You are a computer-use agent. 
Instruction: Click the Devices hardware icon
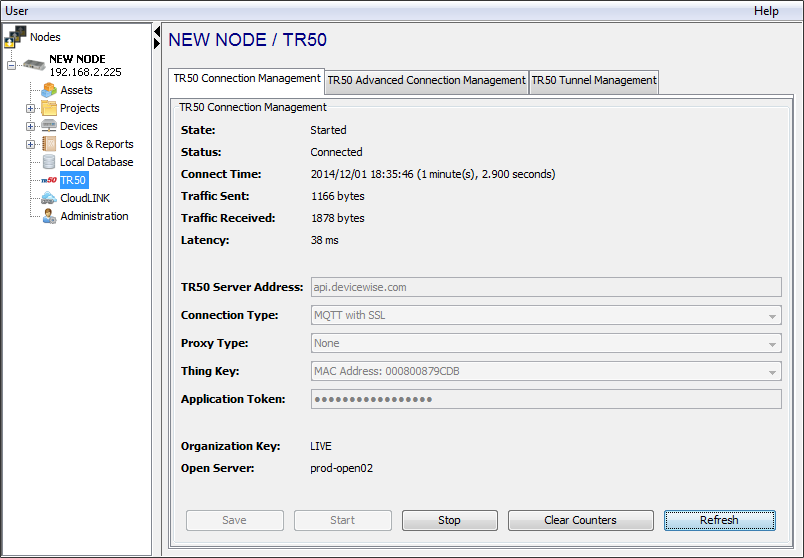(49, 126)
